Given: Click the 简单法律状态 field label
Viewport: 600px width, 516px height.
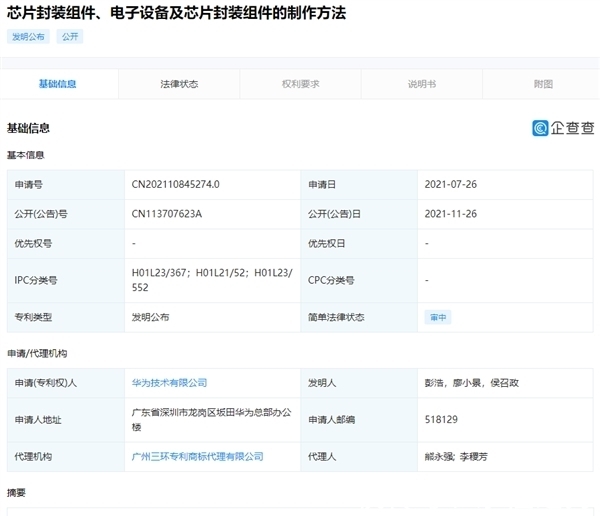Looking at the screenshot, I should click(x=336, y=317).
